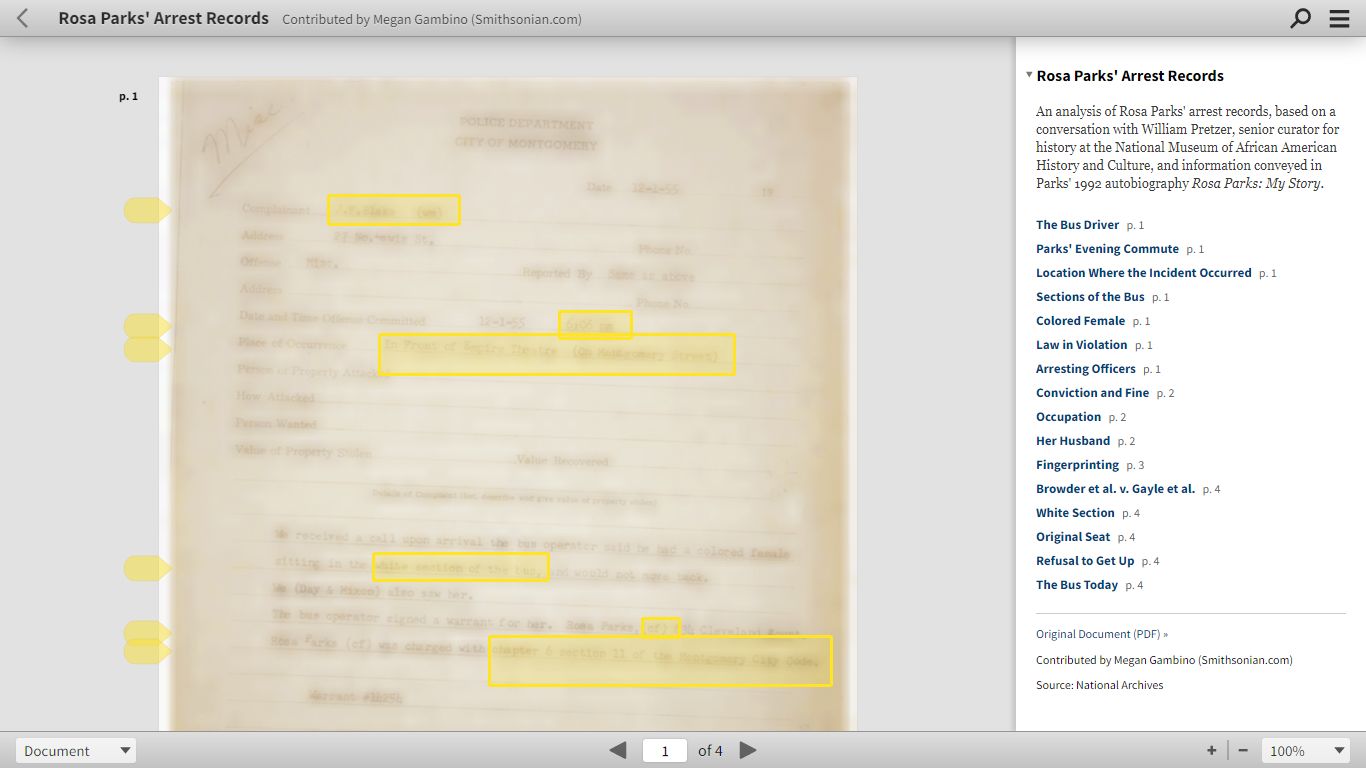Open the Refusal to Get Up note

pos(1085,561)
